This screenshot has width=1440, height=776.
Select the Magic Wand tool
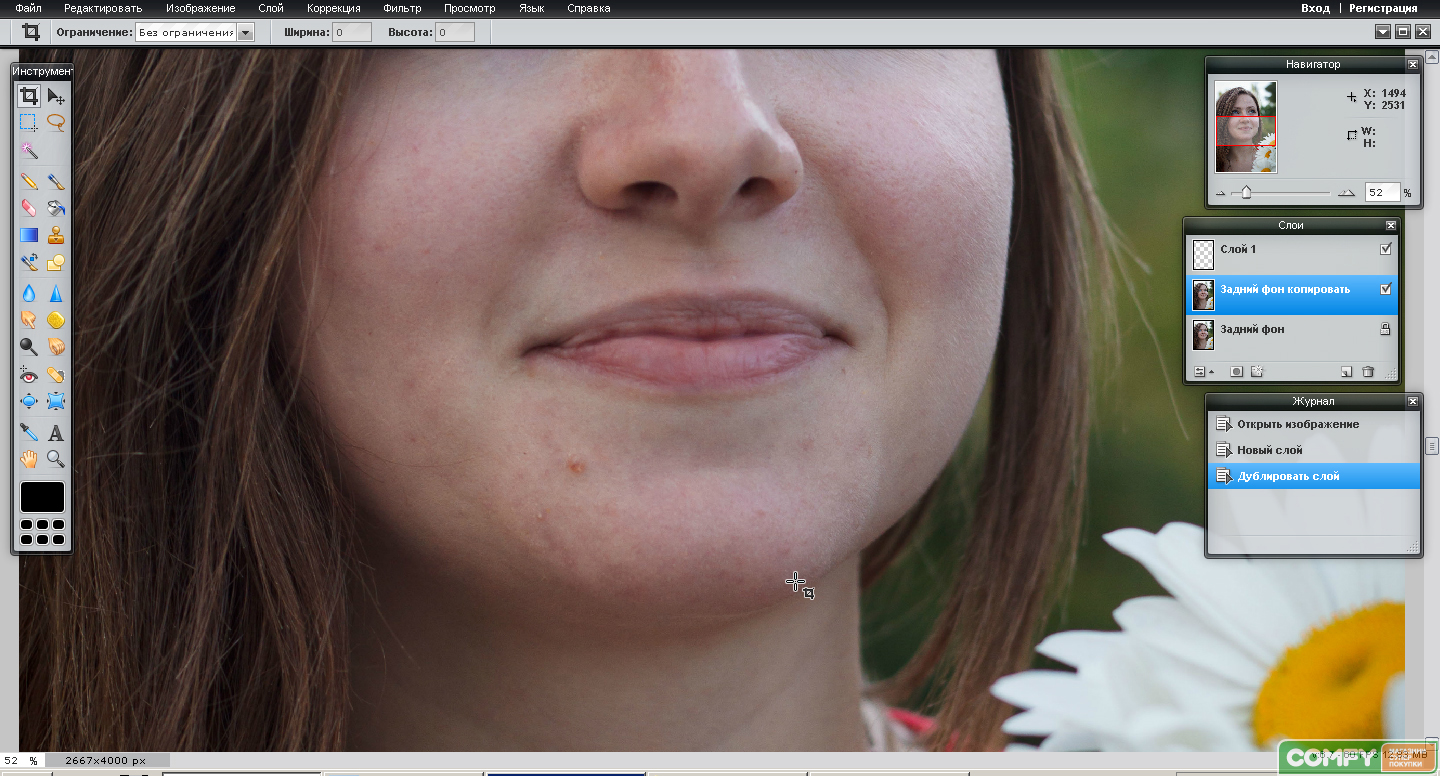(x=29, y=150)
